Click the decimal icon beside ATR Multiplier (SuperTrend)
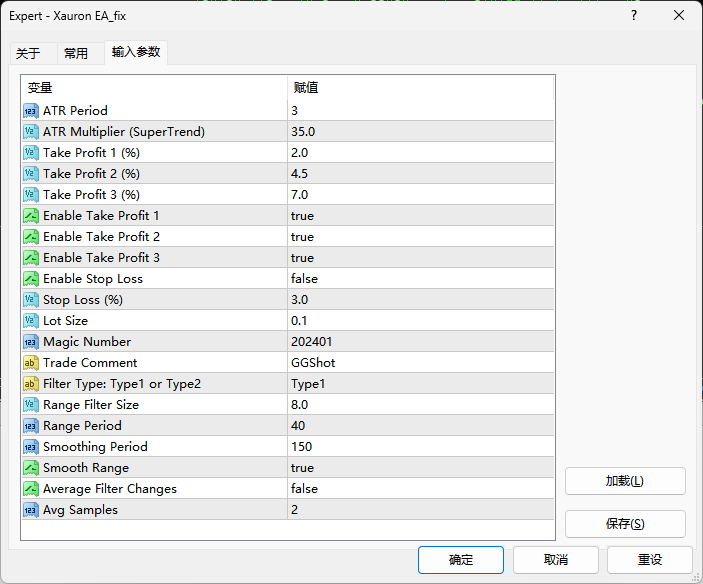 pos(31,132)
